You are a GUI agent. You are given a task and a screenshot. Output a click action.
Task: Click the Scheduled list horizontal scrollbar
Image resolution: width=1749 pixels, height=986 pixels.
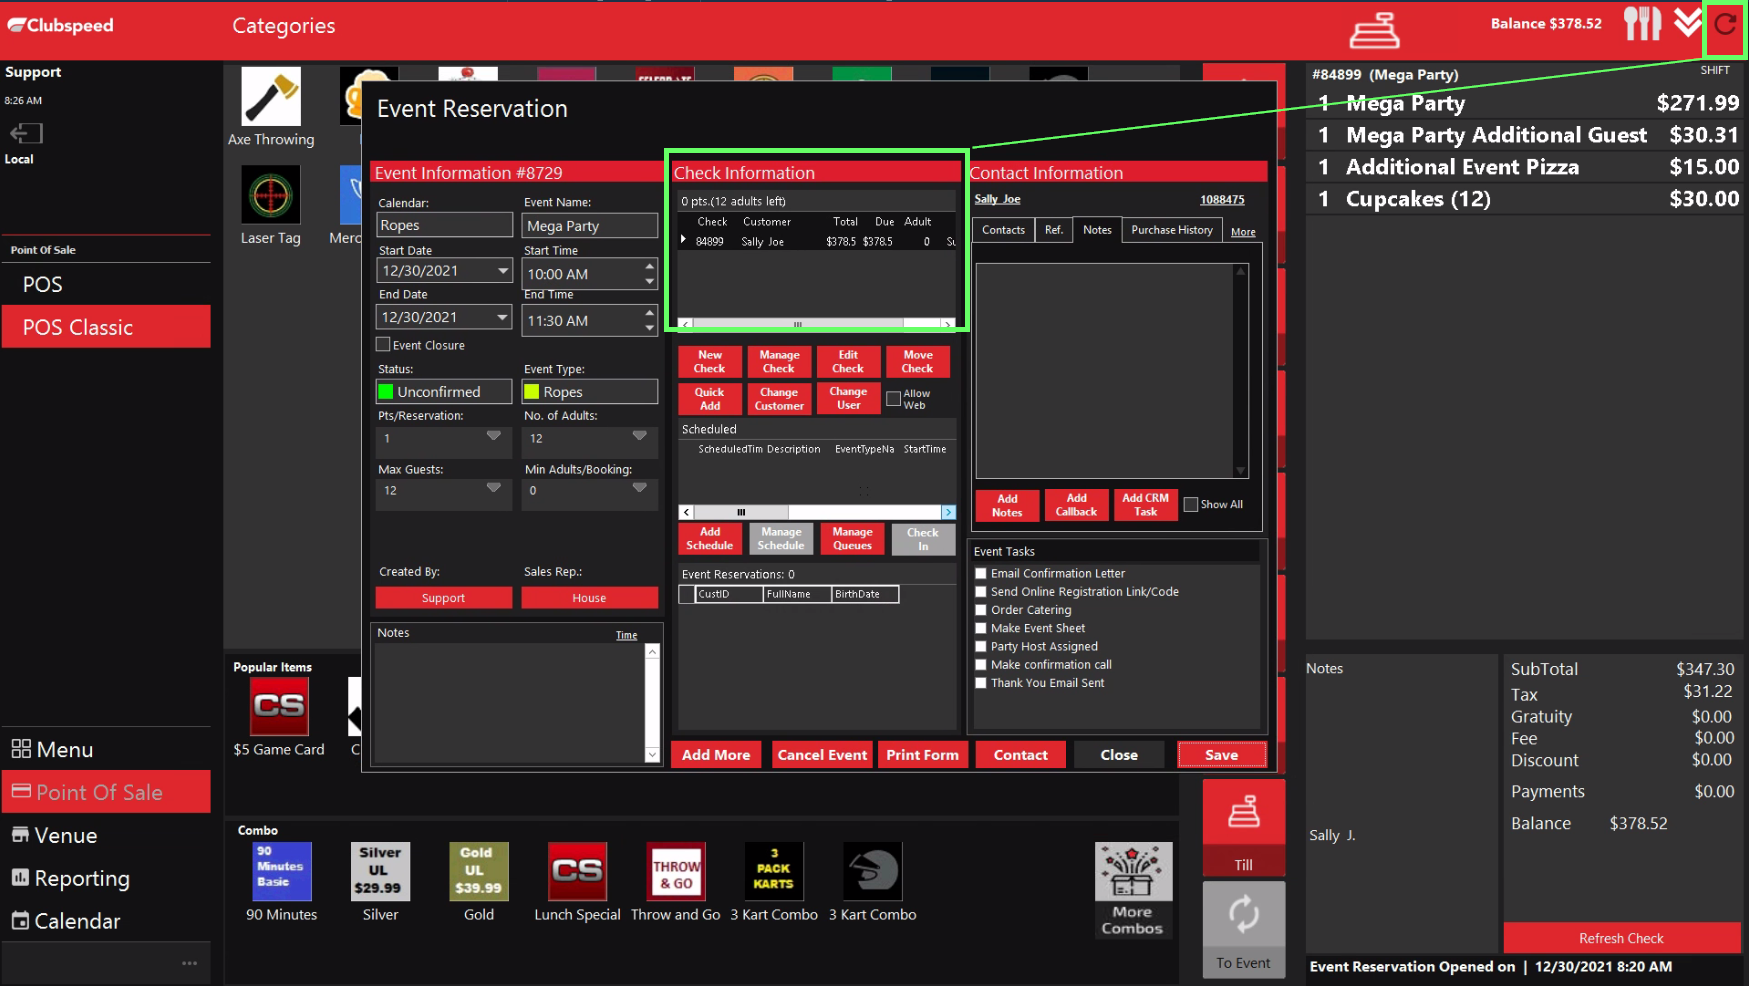pos(817,512)
